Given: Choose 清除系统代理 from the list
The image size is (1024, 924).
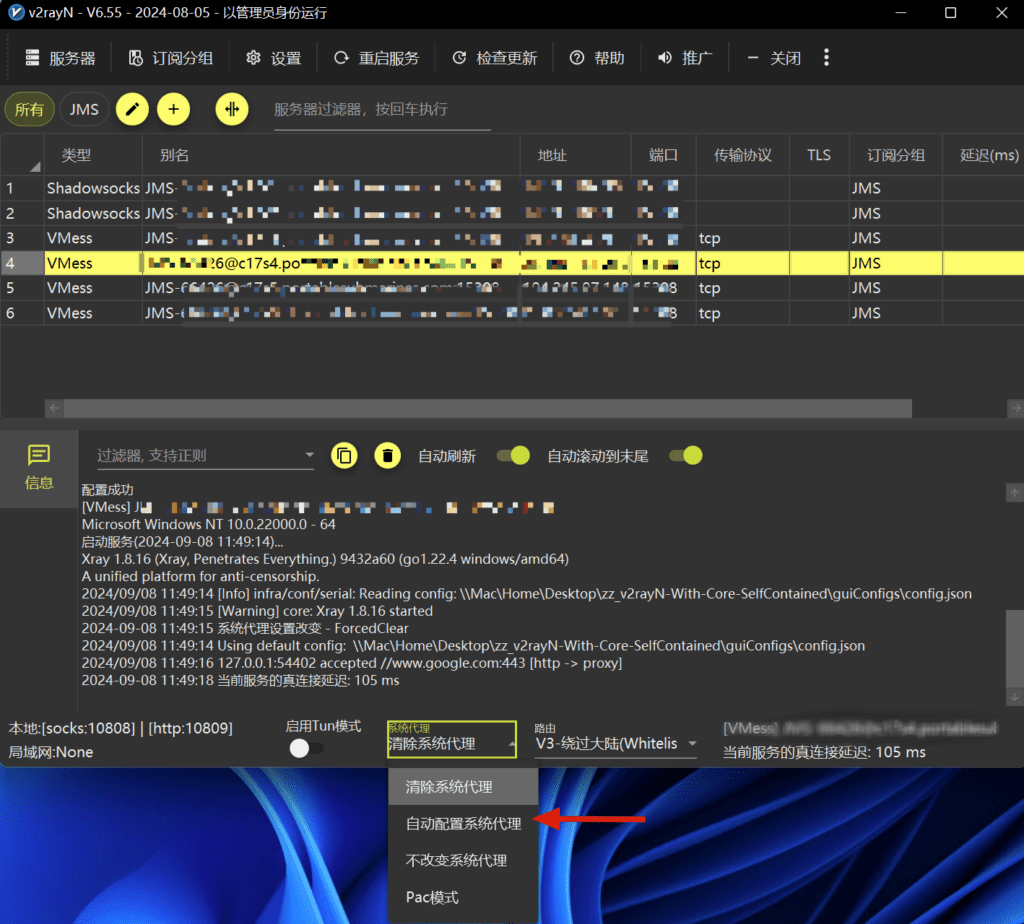Looking at the screenshot, I should point(463,787).
